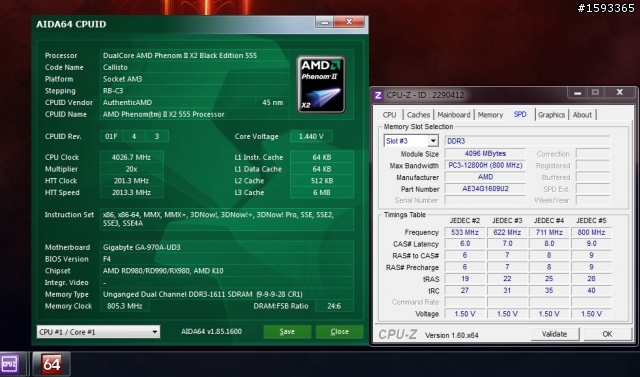The width and height of the screenshot is (640, 377).
Task: Click the JEDEC #3 frequency 622 MHz
Action: click(x=507, y=232)
